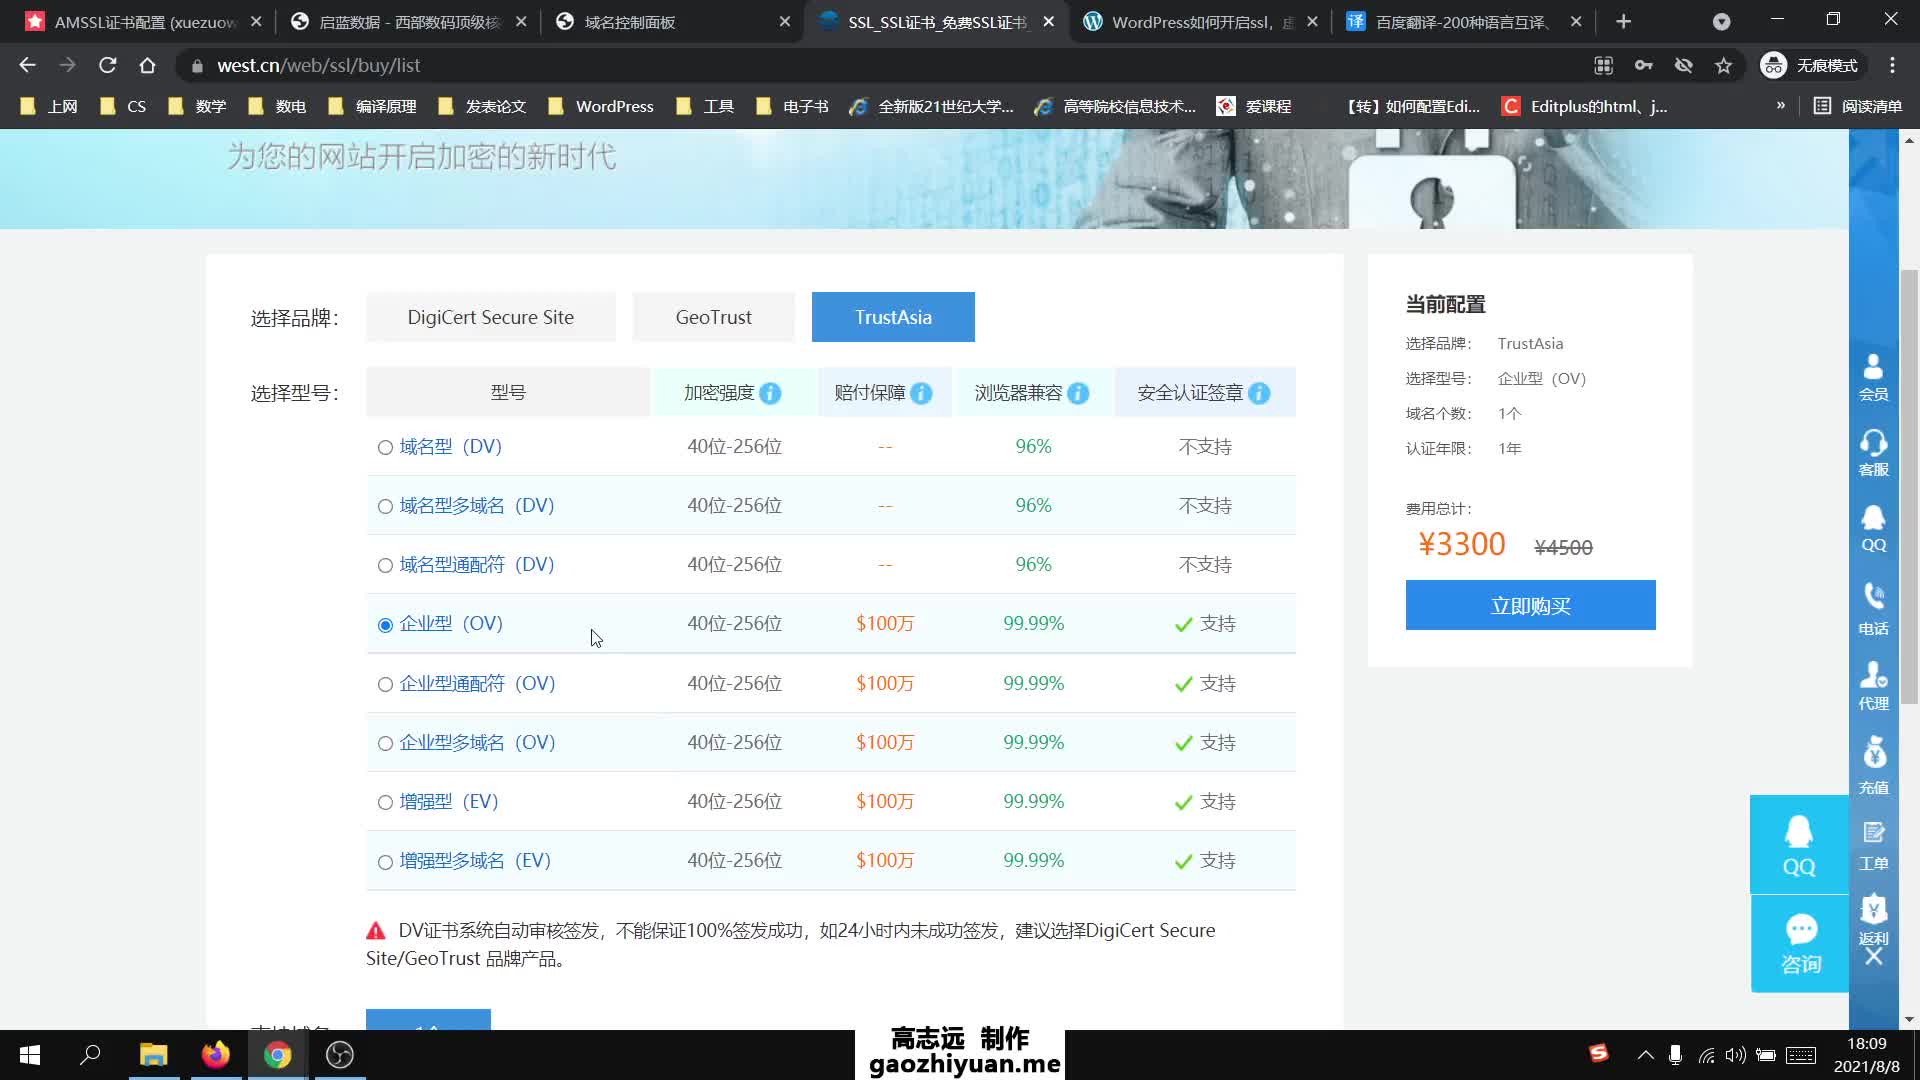1920x1080 pixels.
Task: Choose the DigiCert Secure Site brand
Action: point(490,317)
